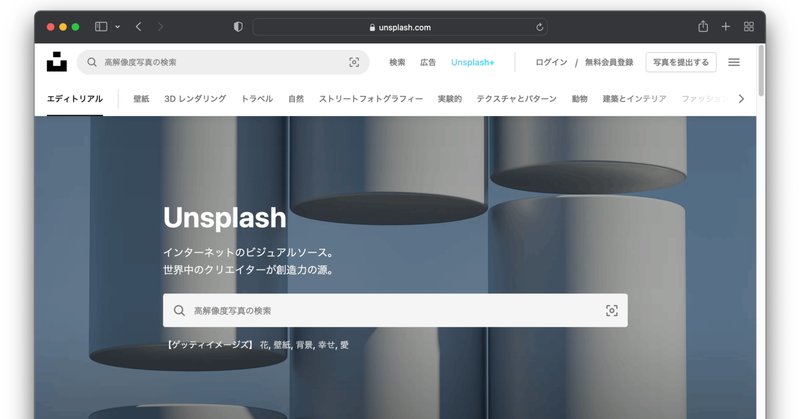Click the Unsplash logo icon

[57, 62]
